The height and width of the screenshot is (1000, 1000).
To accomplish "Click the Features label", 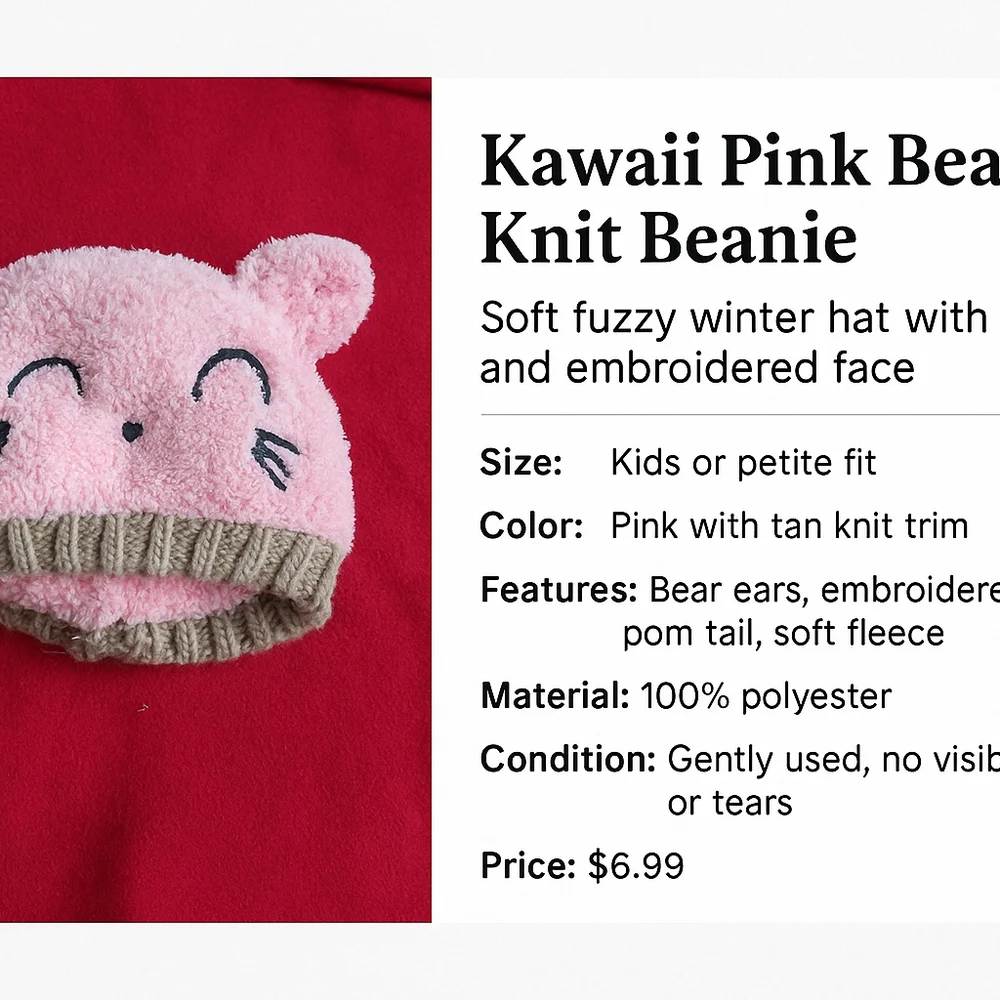I will [x=559, y=590].
